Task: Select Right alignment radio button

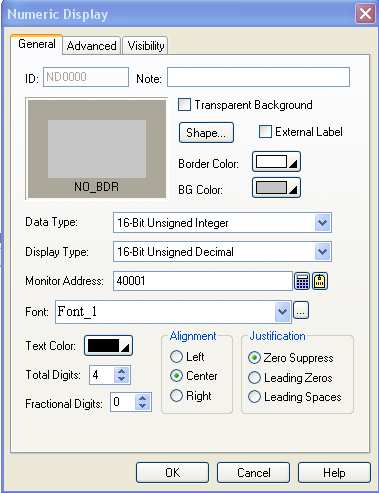Action: click(x=176, y=396)
